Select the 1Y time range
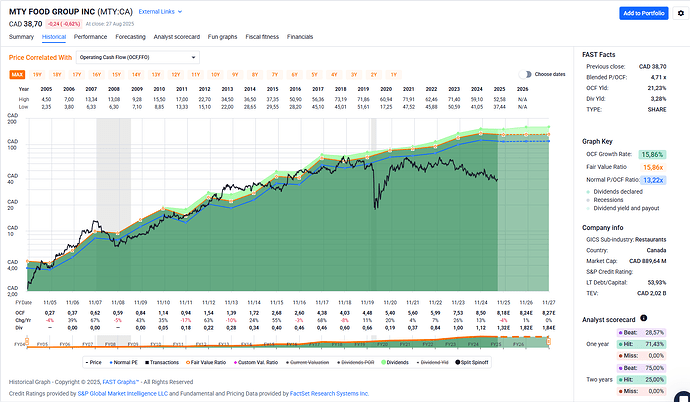The width and height of the screenshot is (690, 402). click(393, 75)
